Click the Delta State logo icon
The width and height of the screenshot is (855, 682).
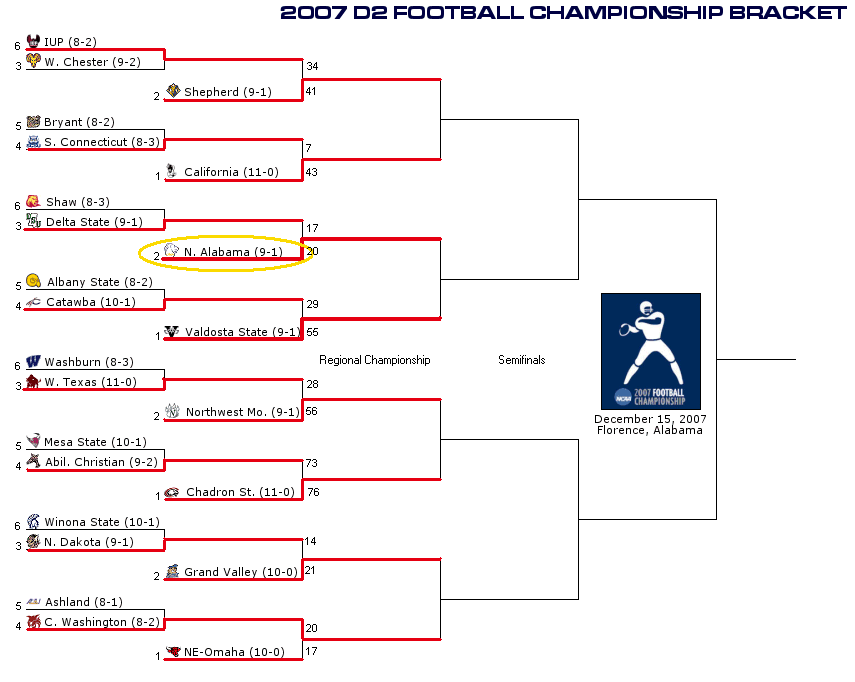(x=33, y=221)
